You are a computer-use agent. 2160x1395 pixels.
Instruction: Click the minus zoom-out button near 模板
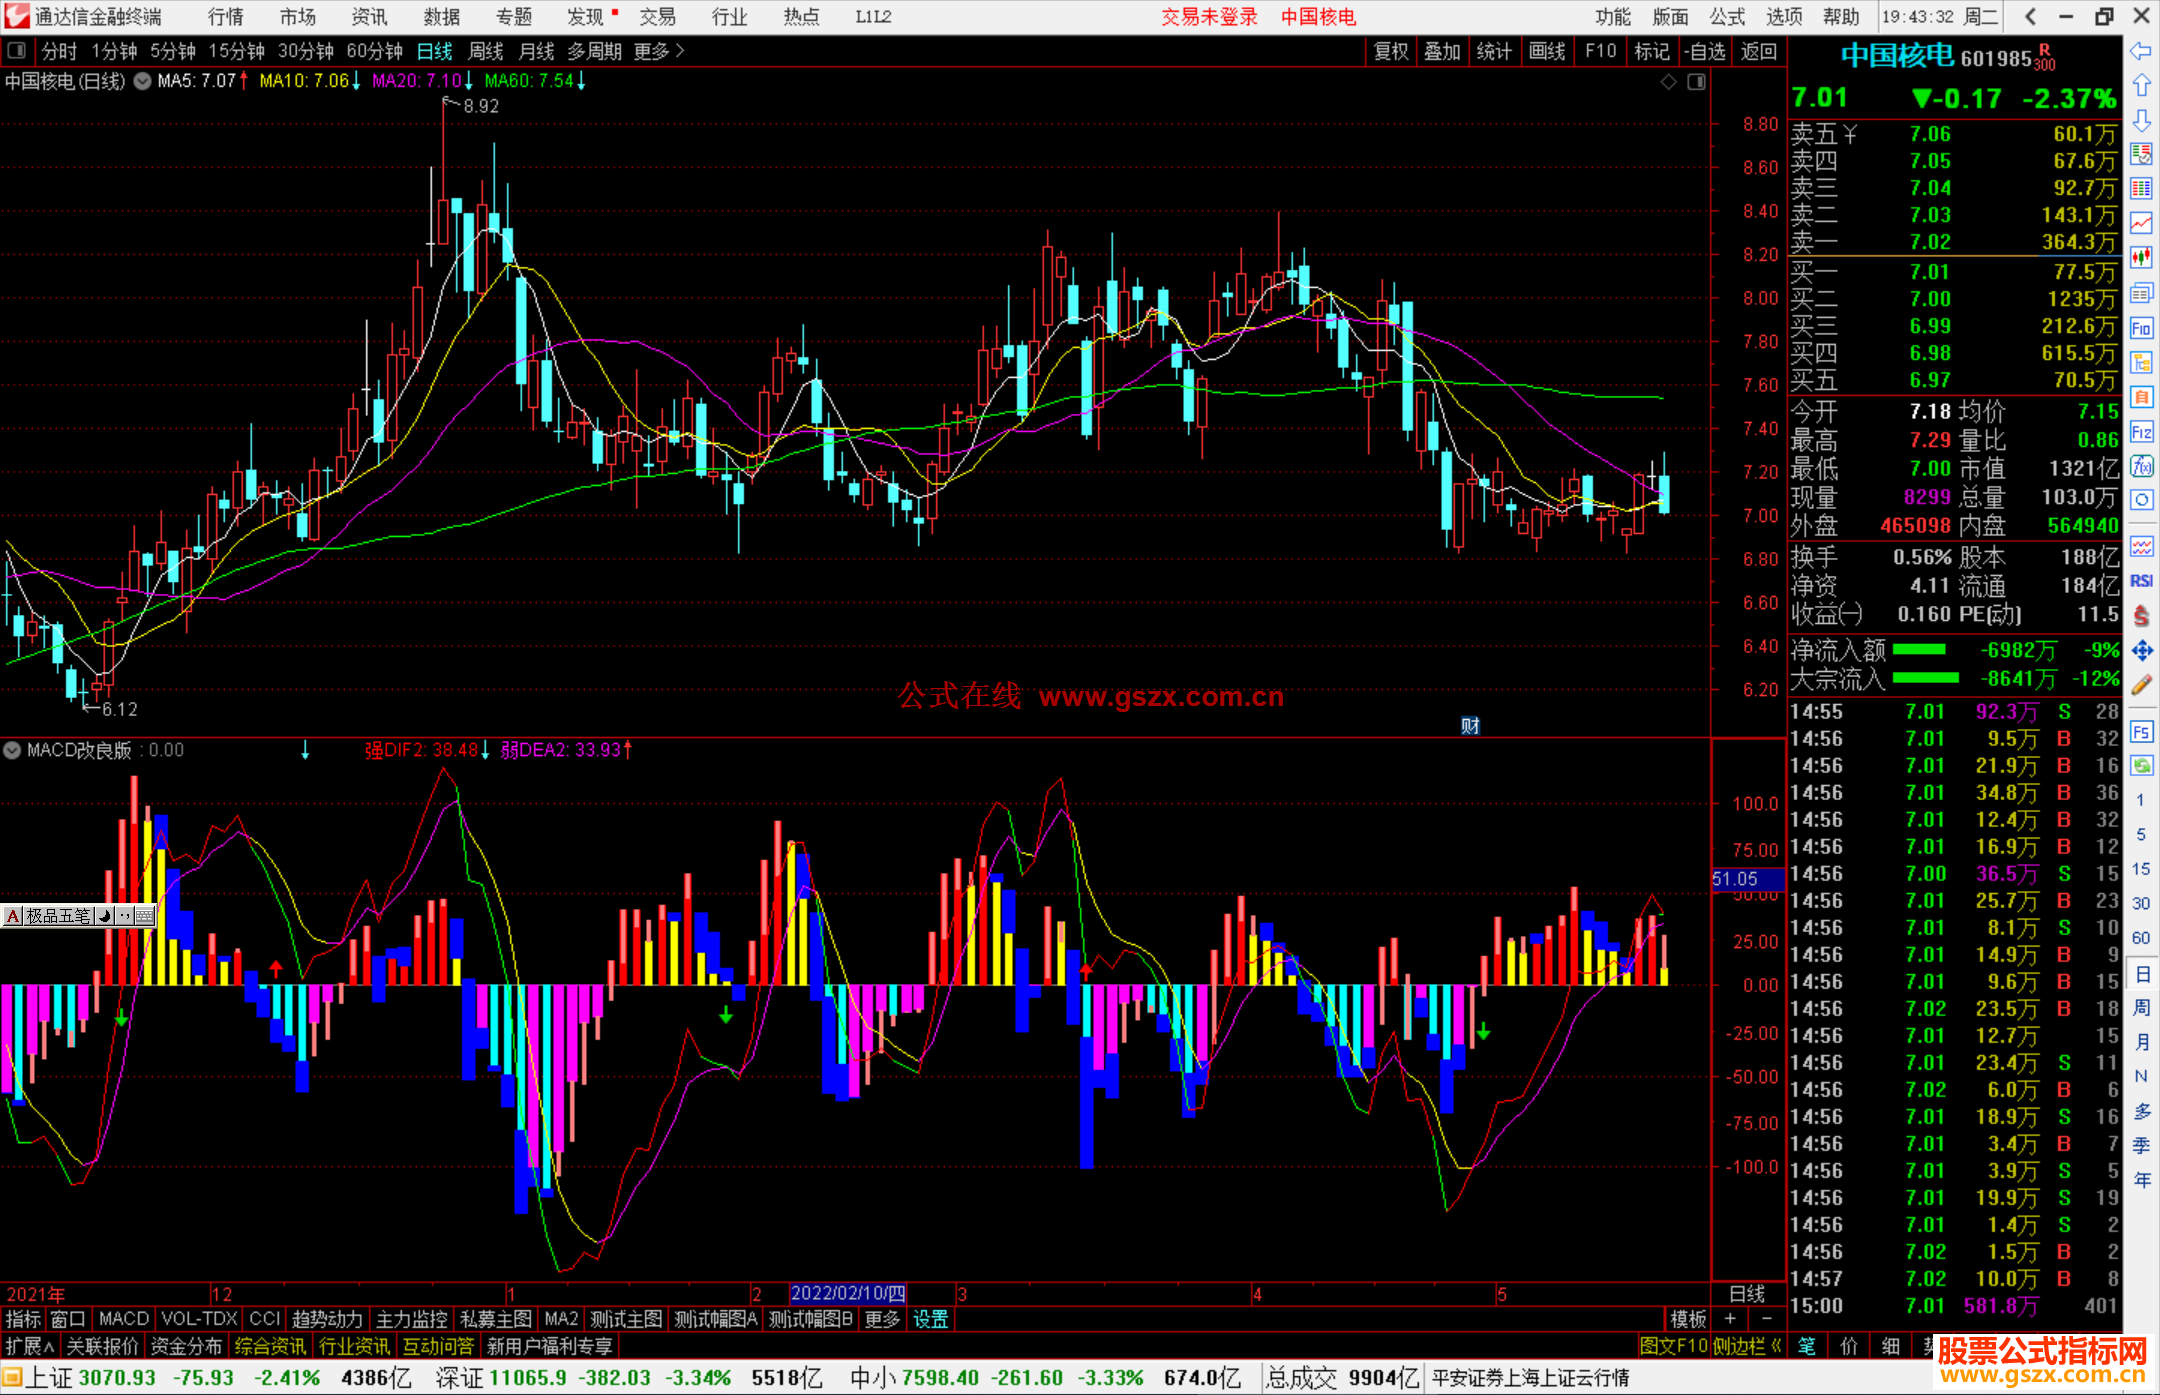coord(1766,1319)
